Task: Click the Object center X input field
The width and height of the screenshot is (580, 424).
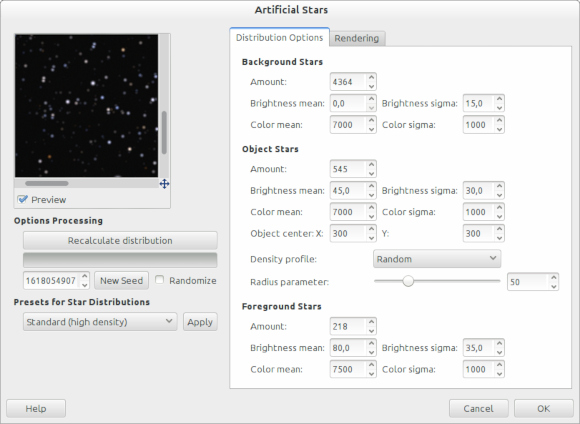Action: pyautogui.click(x=348, y=233)
